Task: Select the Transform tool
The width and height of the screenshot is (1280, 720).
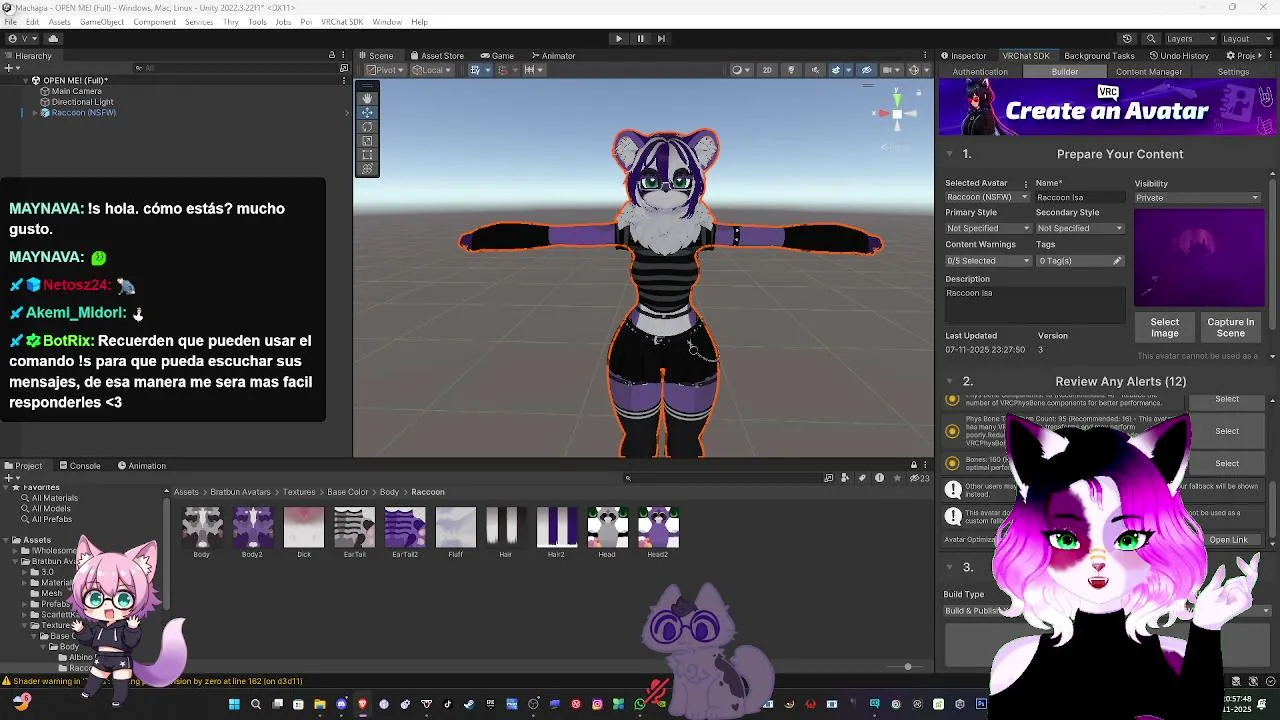Action: pyautogui.click(x=367, y=168)
